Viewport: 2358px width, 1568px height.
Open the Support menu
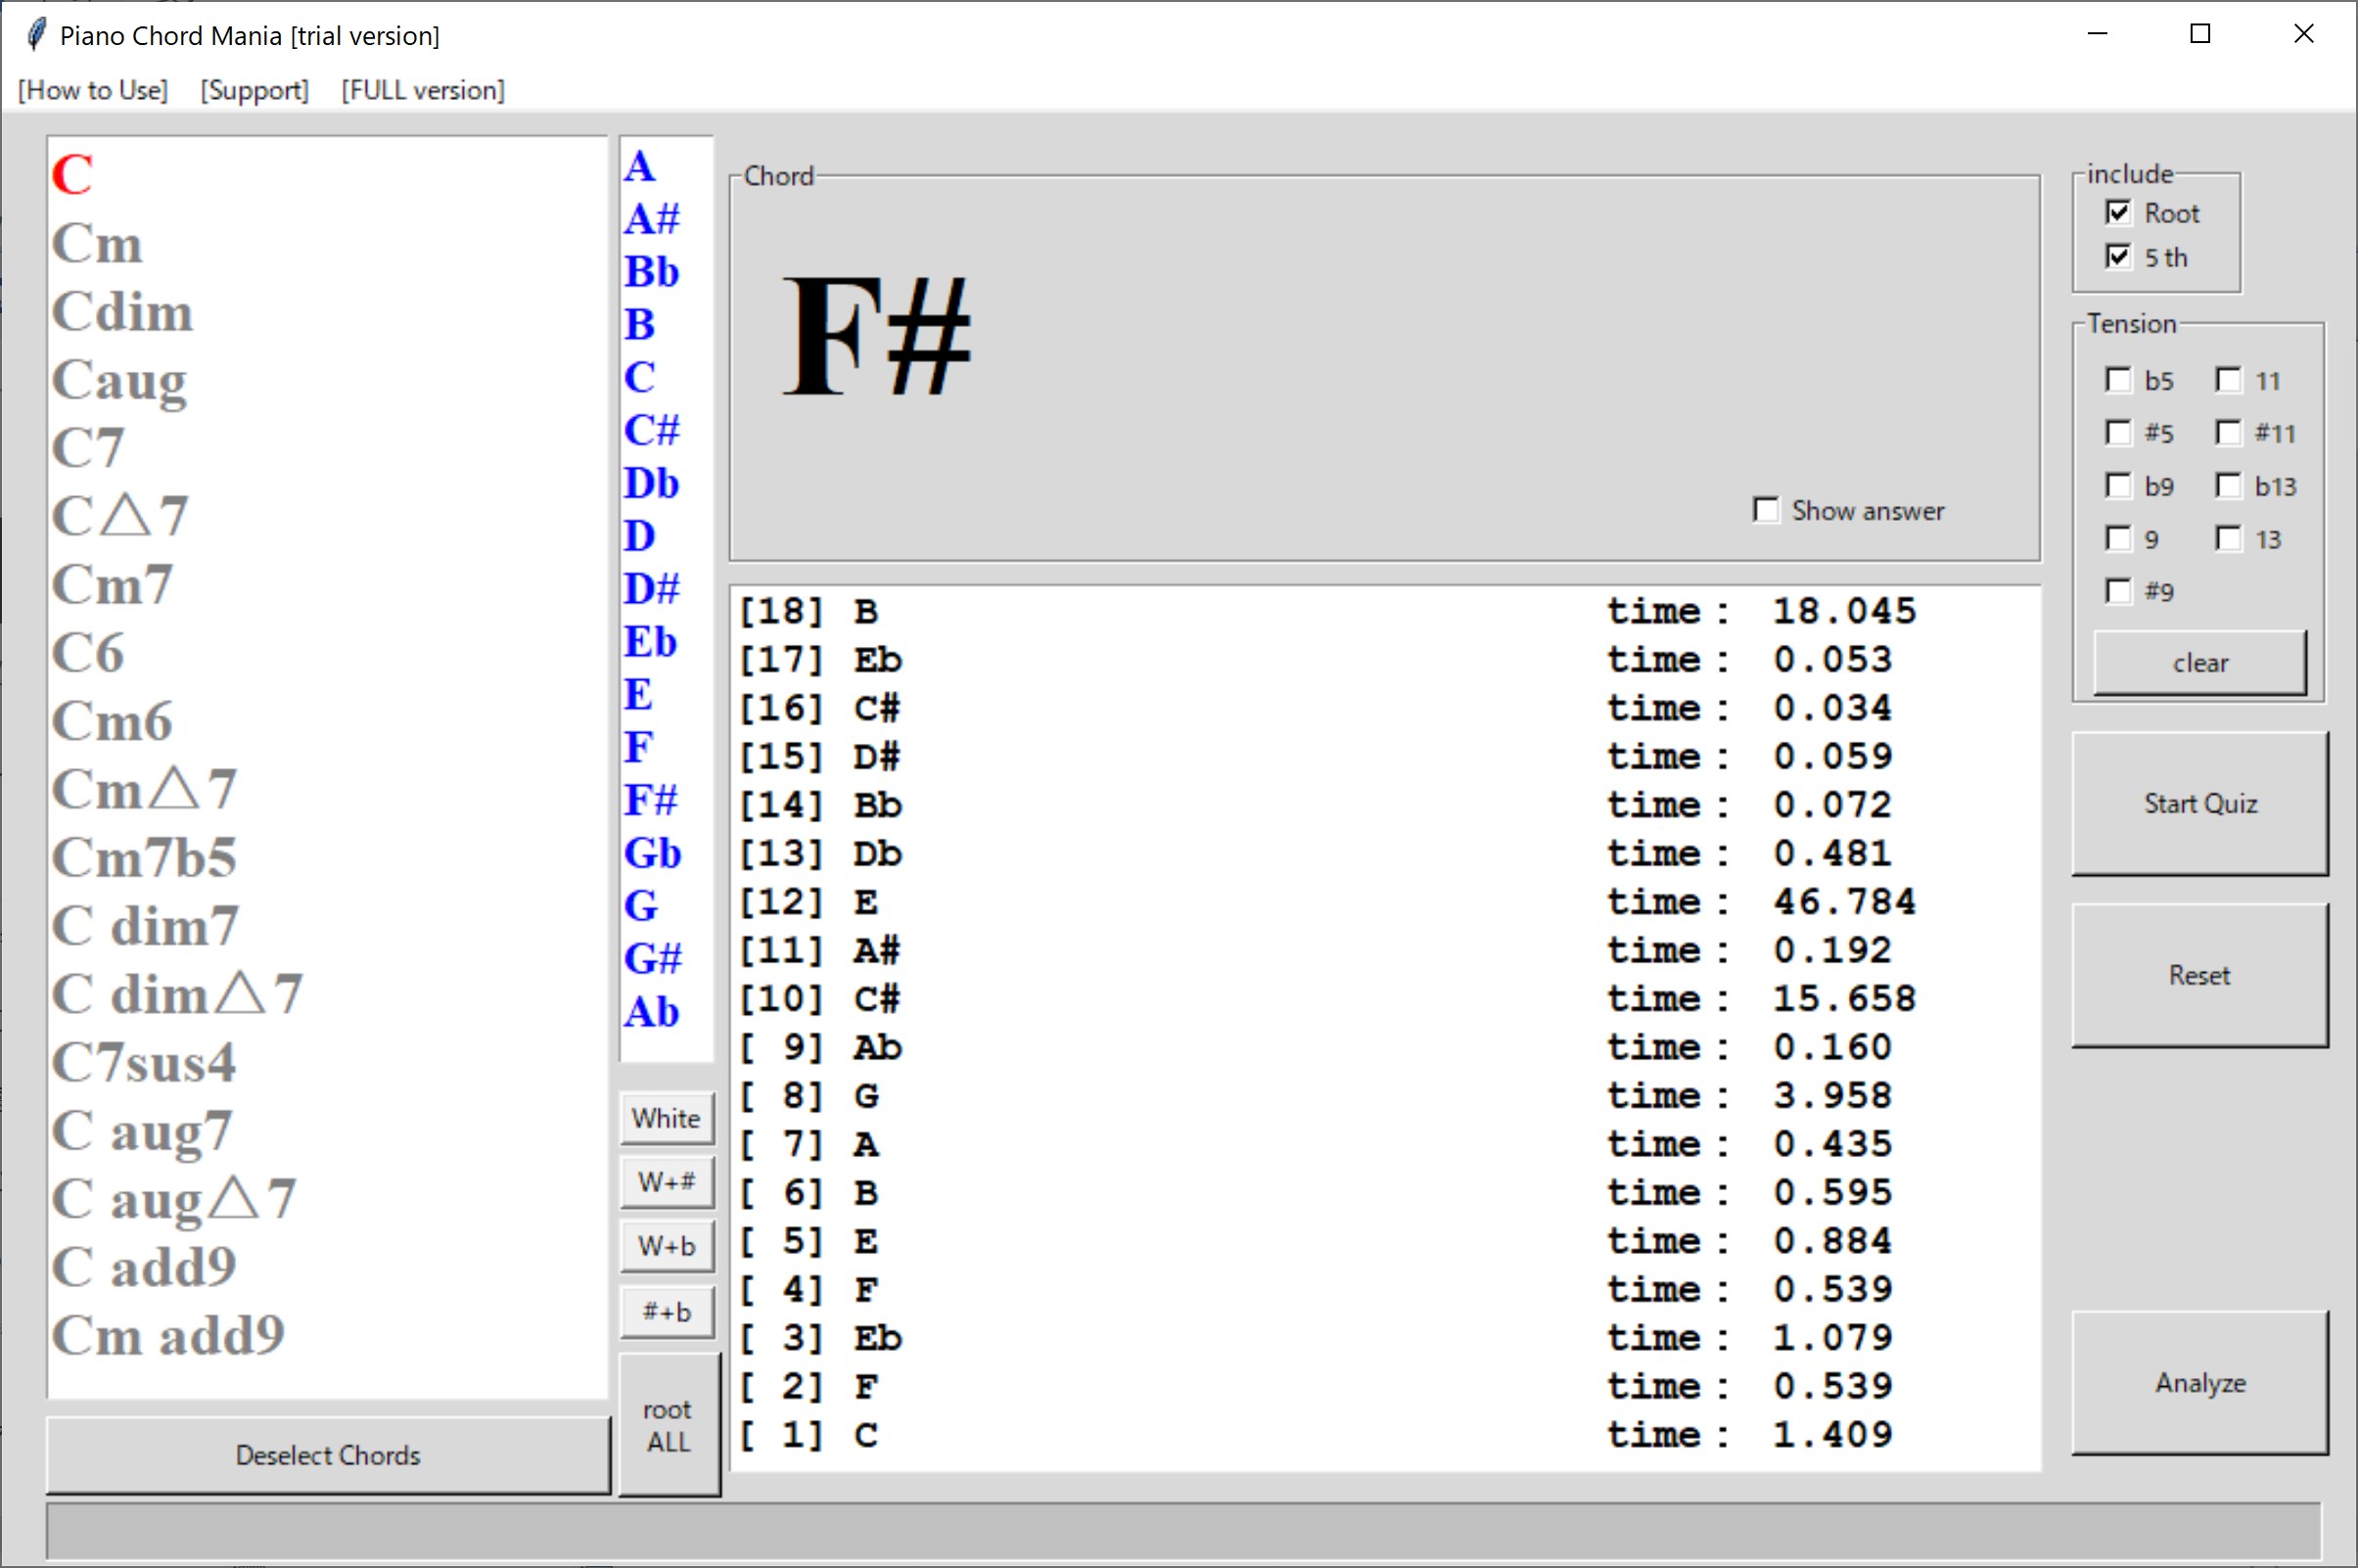click(254, 90)
